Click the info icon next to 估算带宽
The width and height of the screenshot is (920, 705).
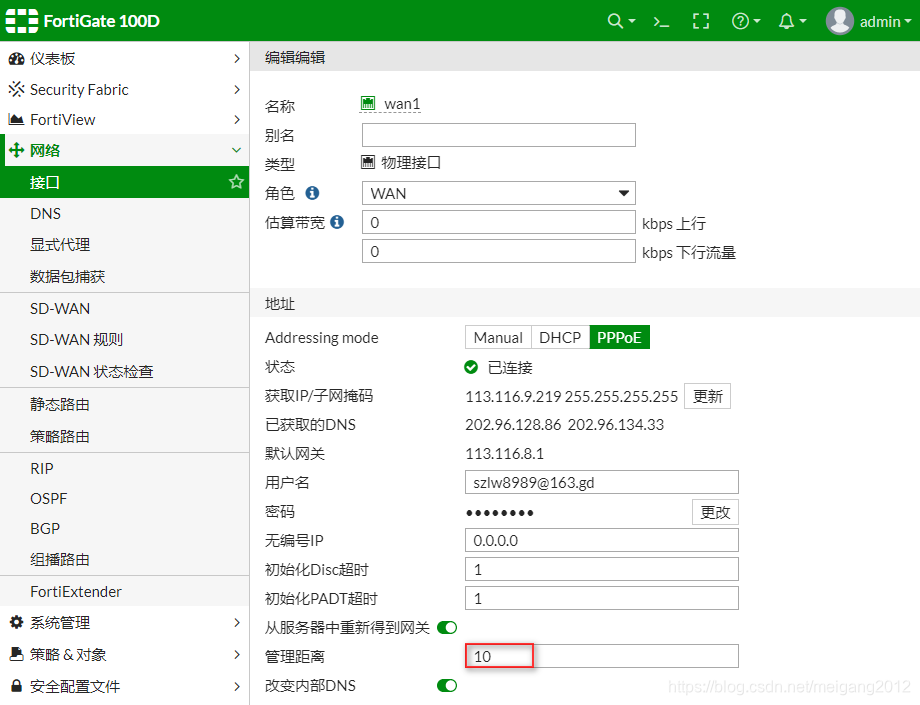coord(337,222)
